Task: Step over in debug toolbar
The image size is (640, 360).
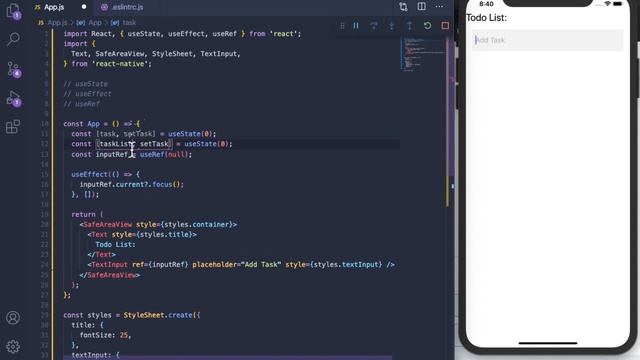Action: pos(373,26)
